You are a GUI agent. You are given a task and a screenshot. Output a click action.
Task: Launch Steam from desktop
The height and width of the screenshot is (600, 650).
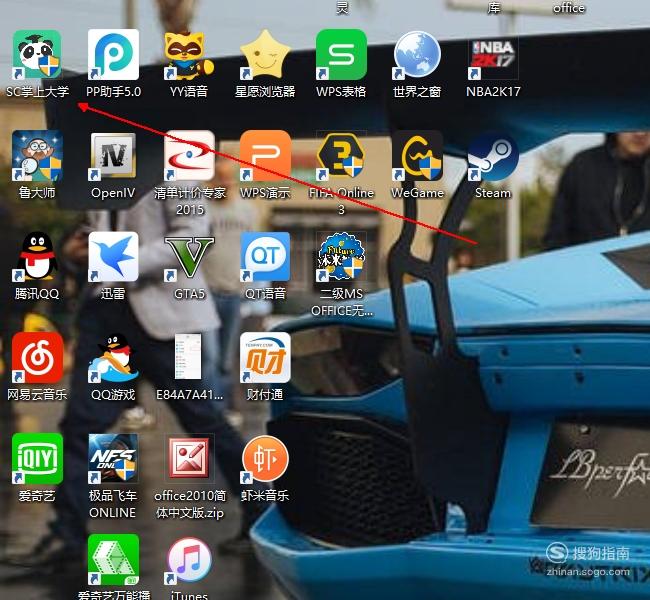coord(493,156)
